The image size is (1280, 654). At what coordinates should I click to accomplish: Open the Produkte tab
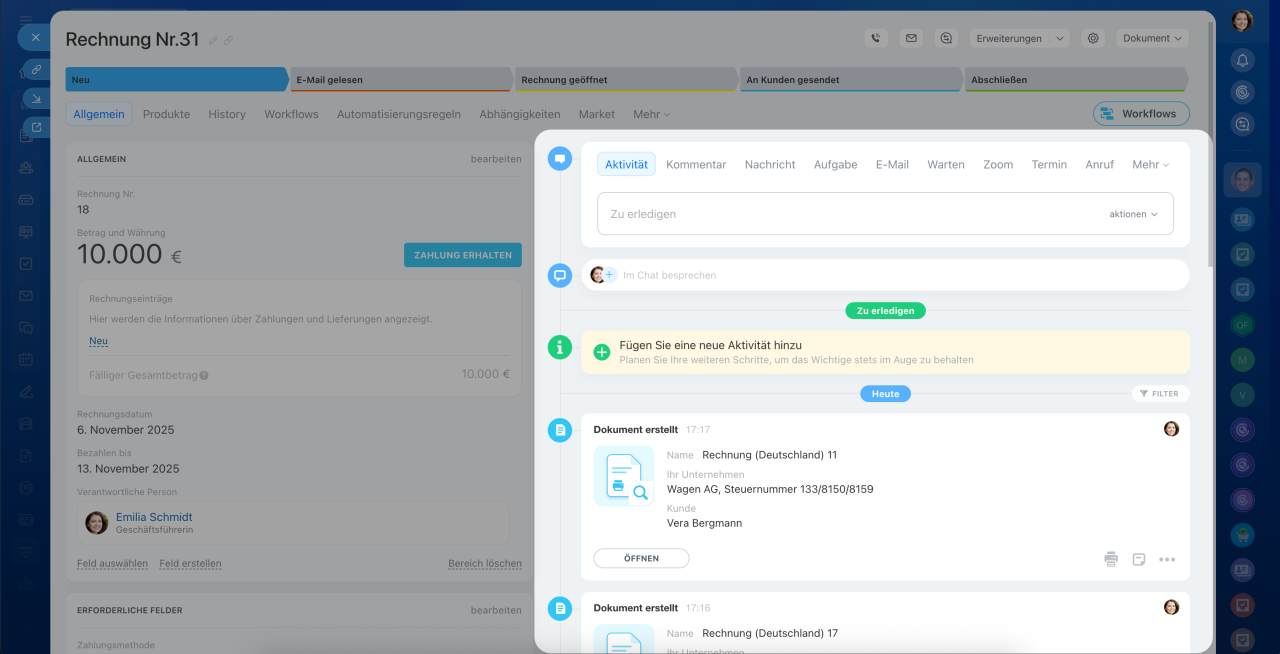(x=166, y=114)
